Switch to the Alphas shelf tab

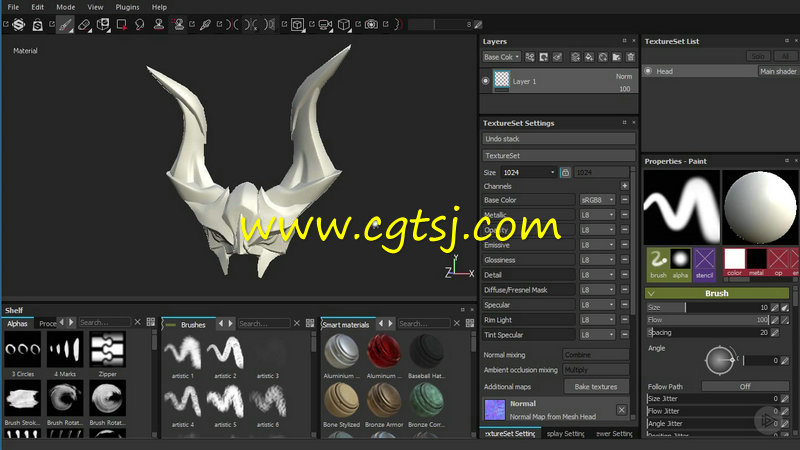tap(17, 323)
